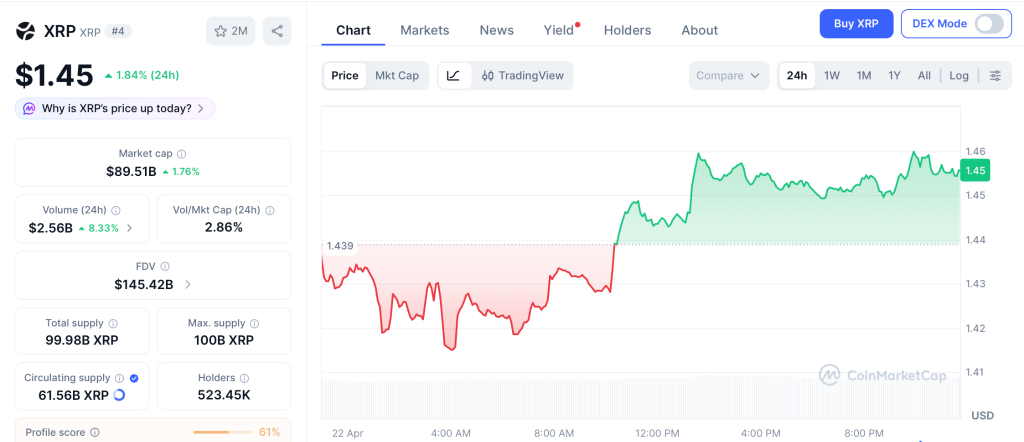Click the FDV info icon
Viewport: 1024px width, 442px height.
pos(165,267)
